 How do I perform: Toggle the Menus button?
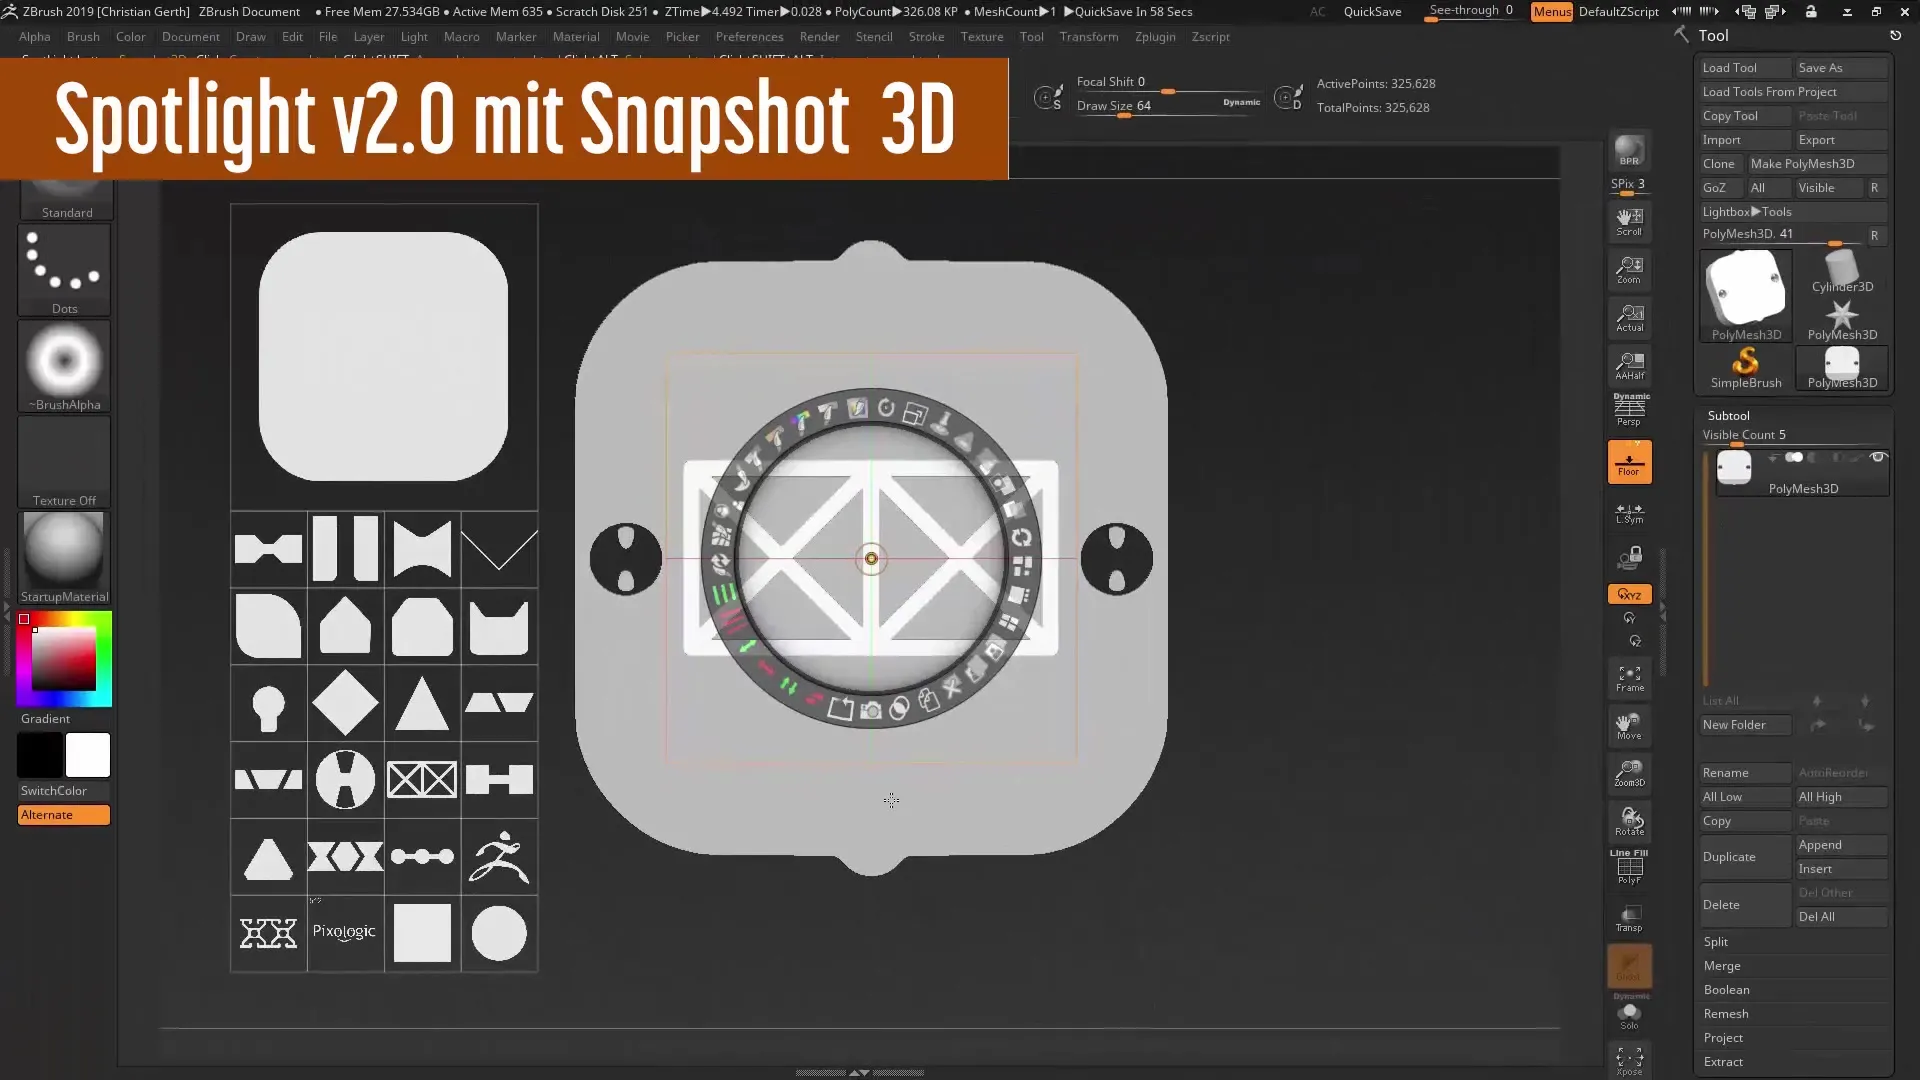tap(1552, 12)
